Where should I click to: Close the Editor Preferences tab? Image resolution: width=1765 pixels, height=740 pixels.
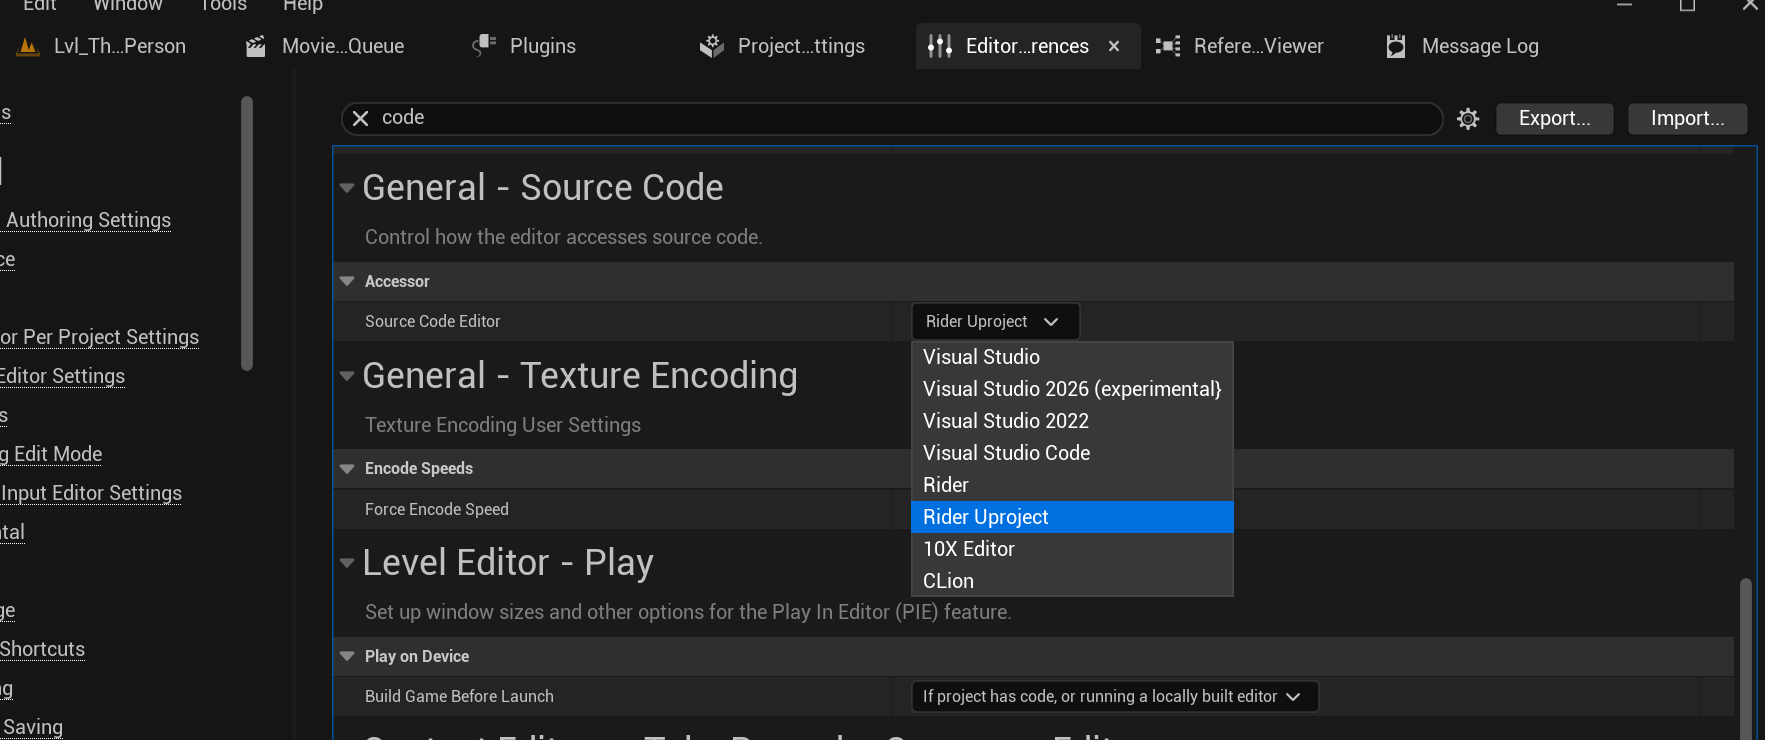(1114, 46)
